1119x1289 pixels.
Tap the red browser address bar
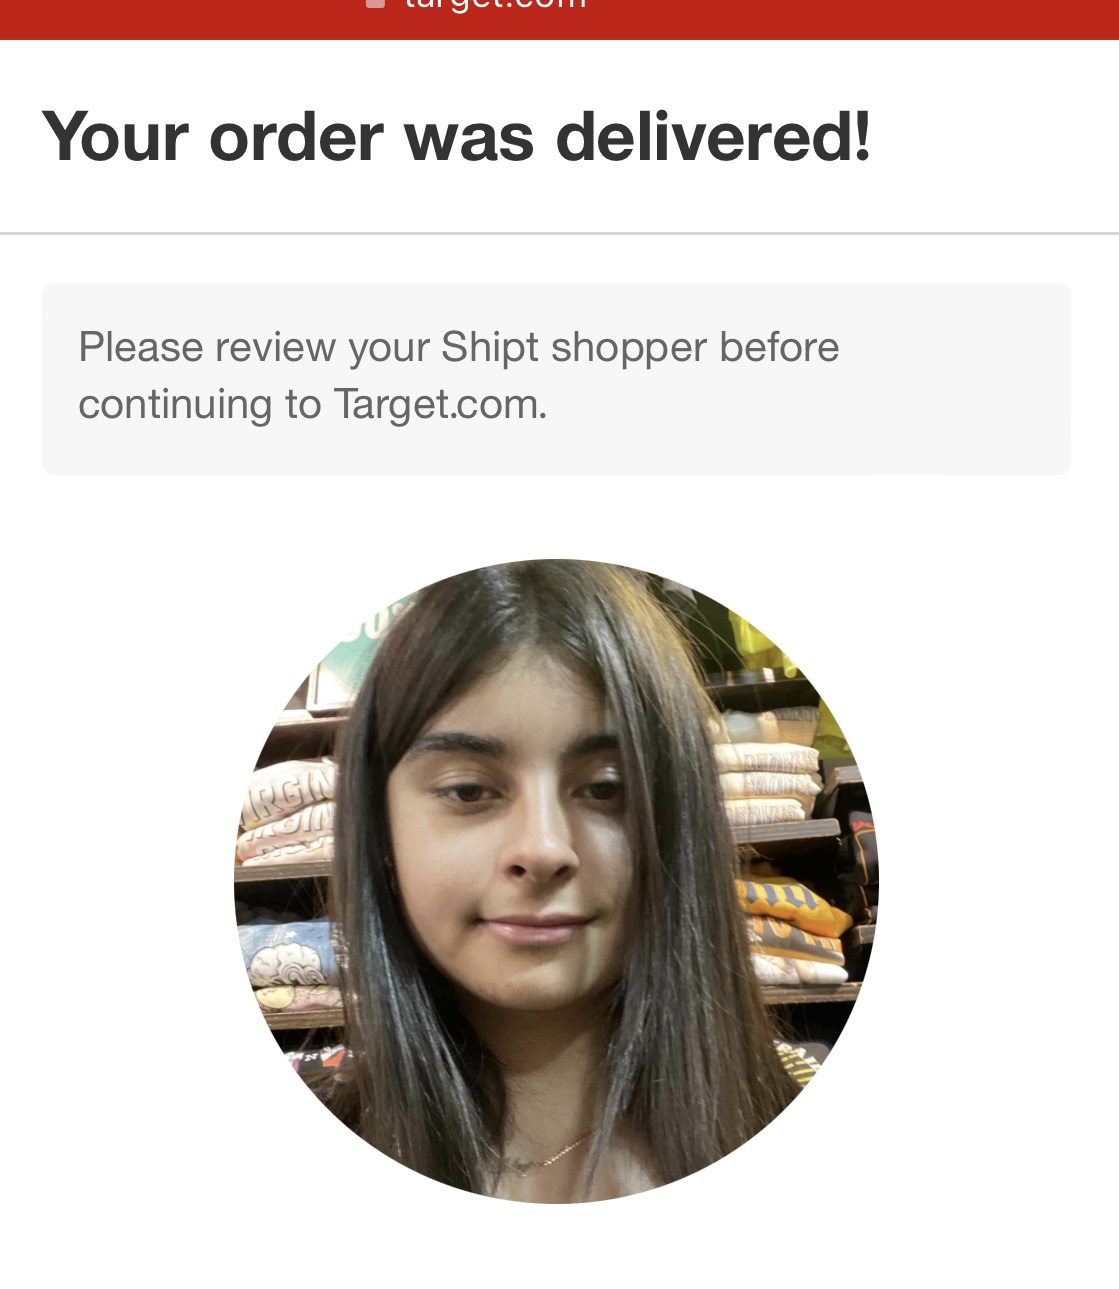pos(559,19)
